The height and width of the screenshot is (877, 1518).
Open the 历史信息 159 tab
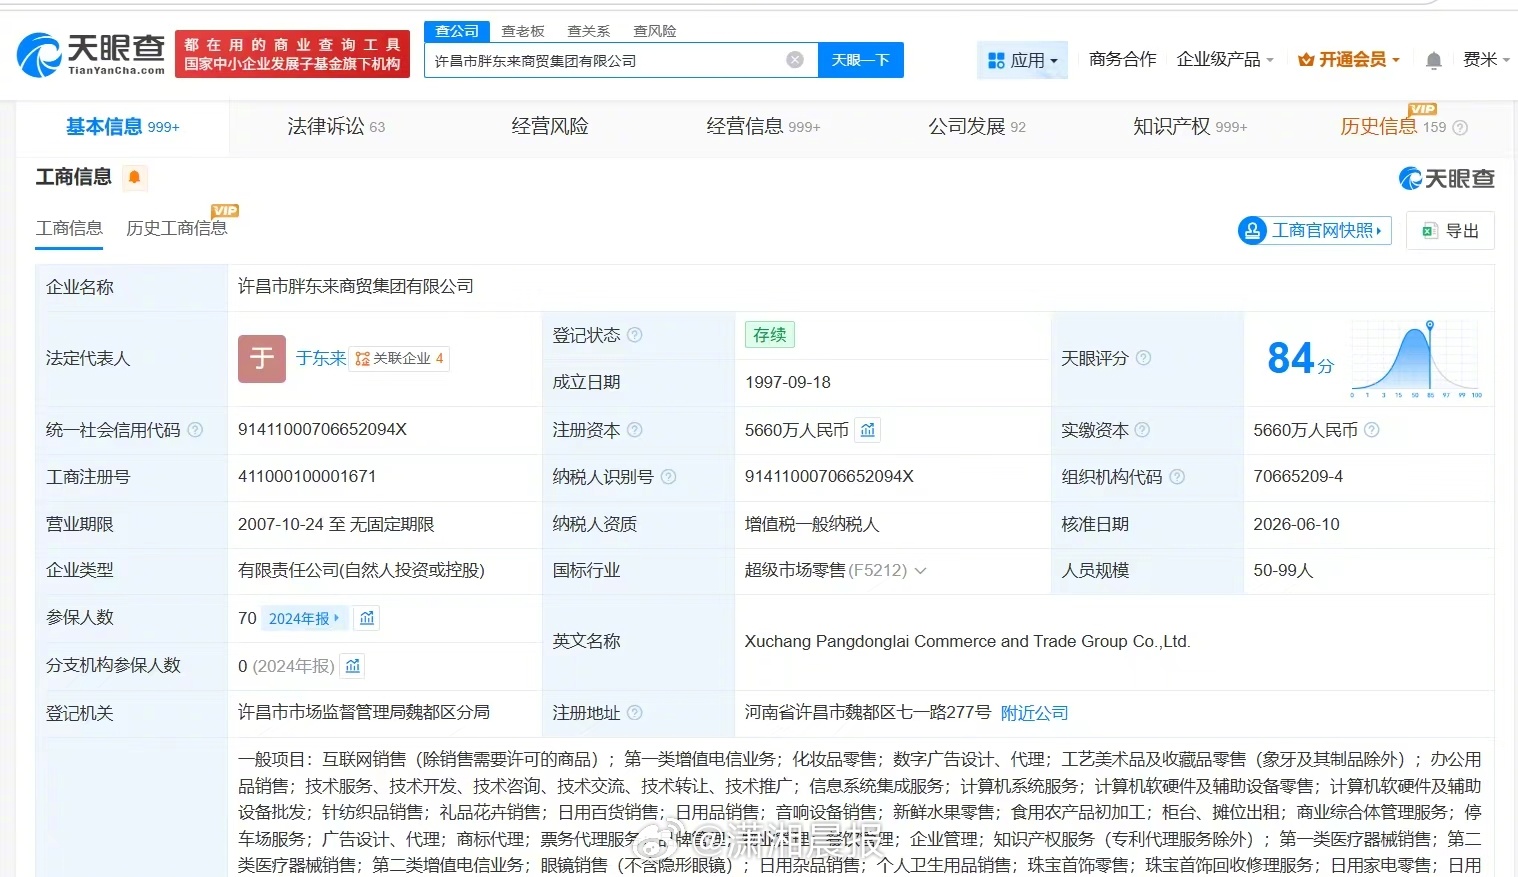coord(1393,127)
